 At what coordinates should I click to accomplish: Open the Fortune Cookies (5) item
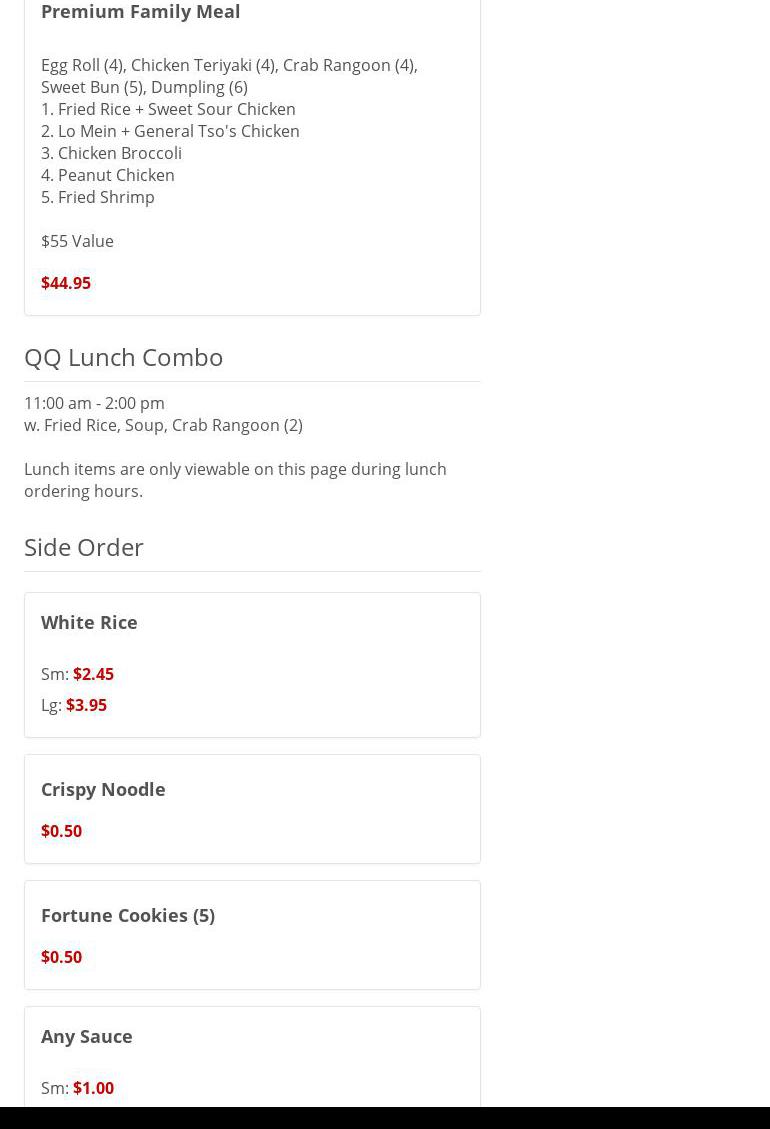(x=128, y=915)
